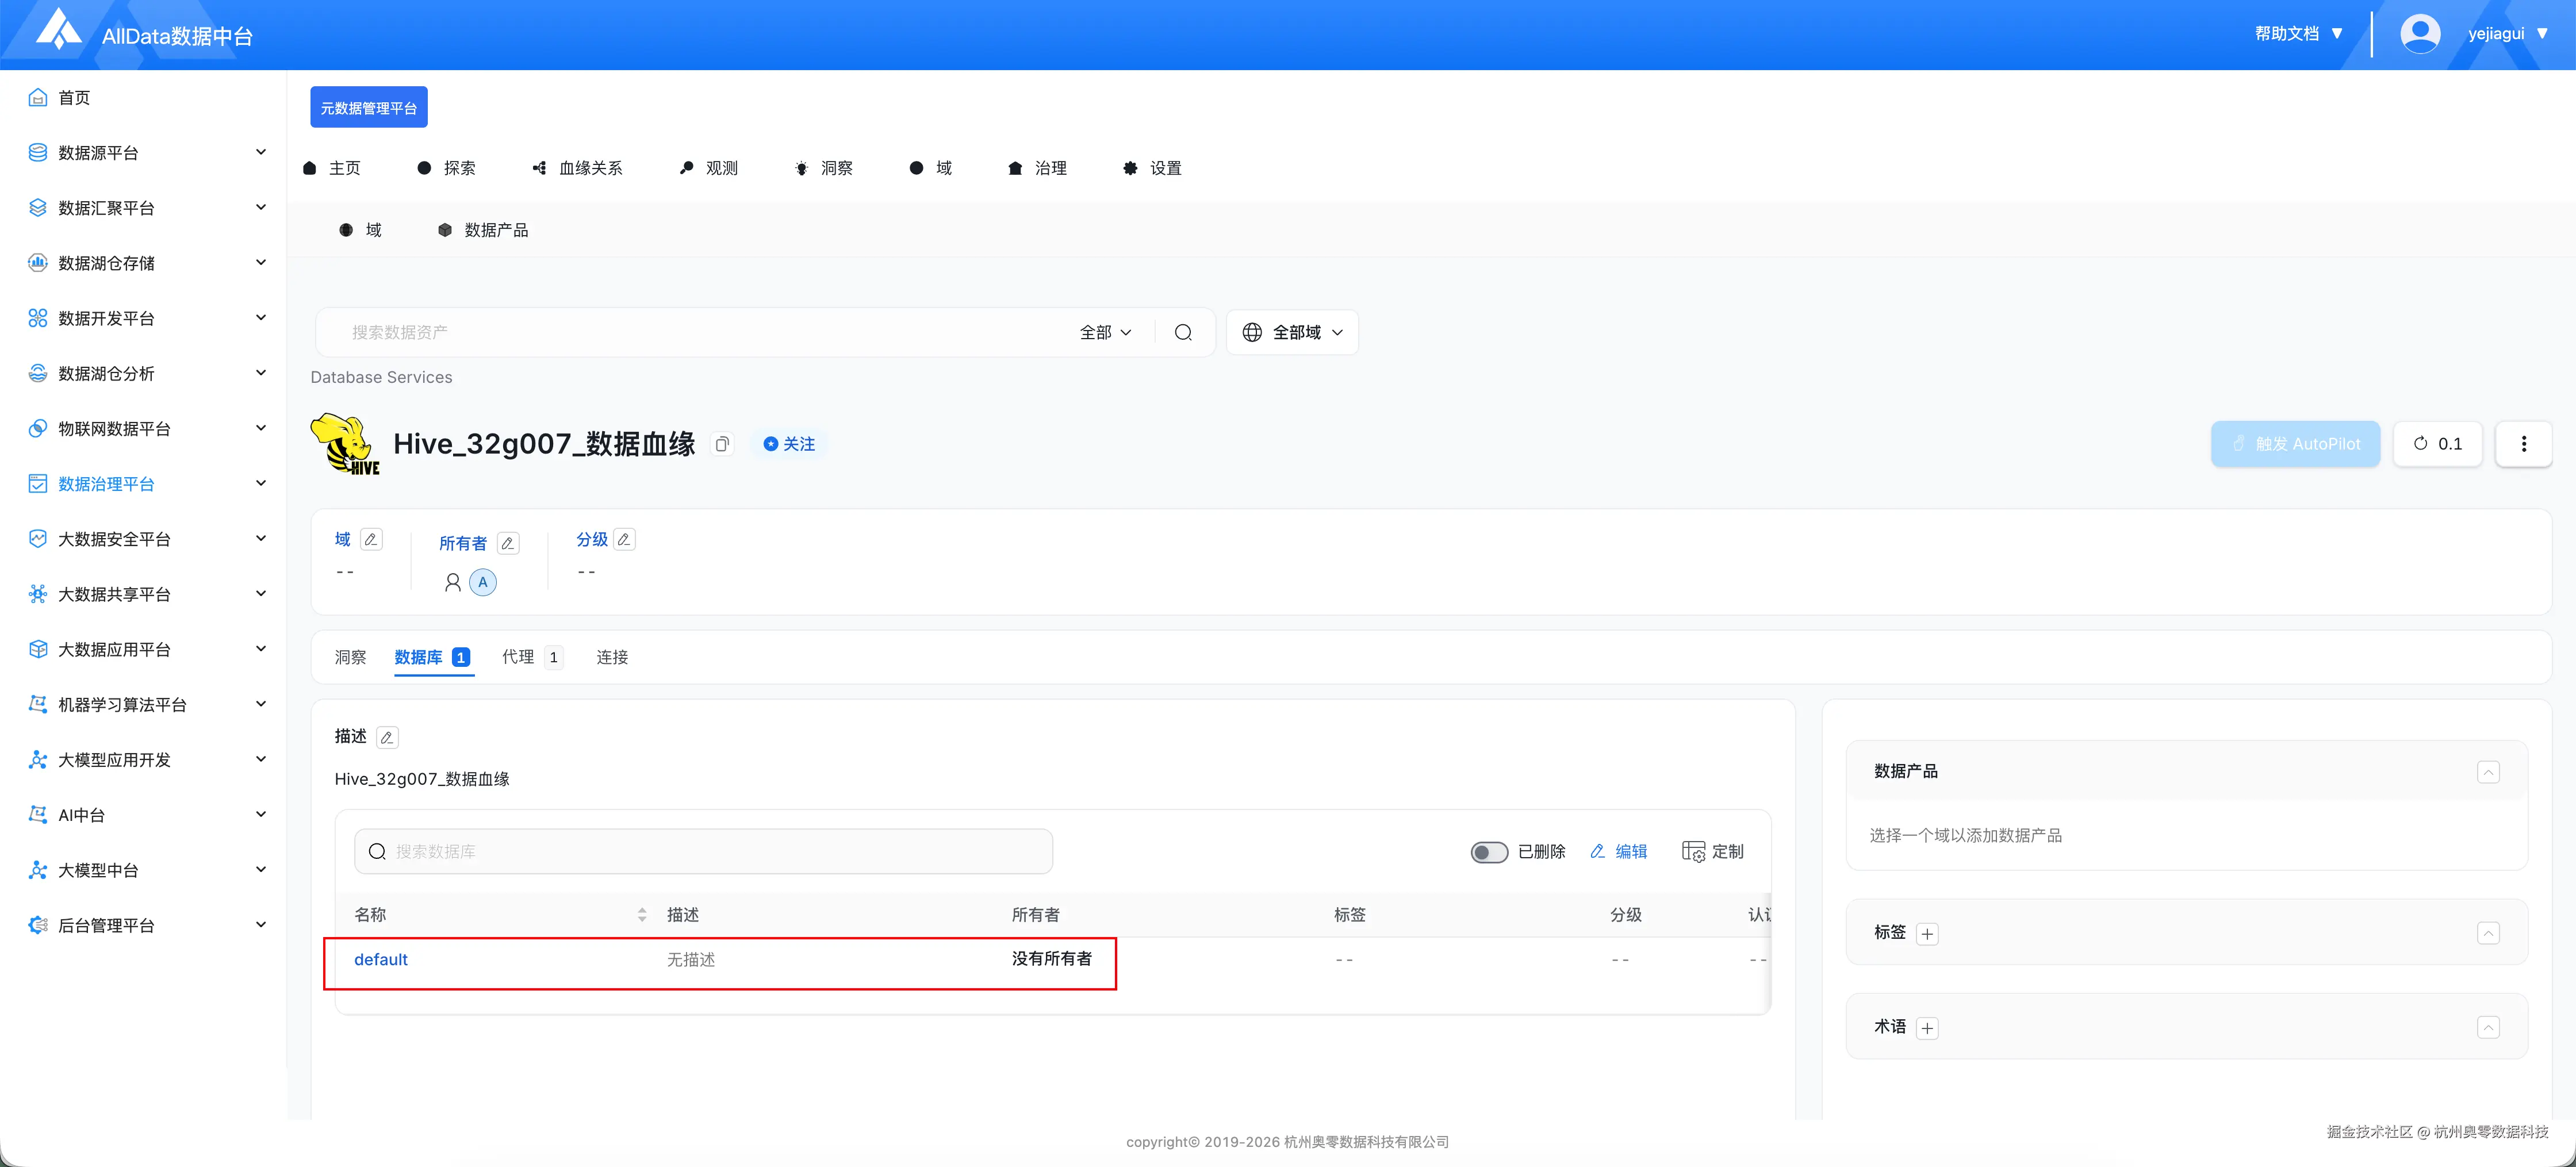Click the 数据汇聚平台 sidebar icon
This screenshot has height=1167, width=2576.
(38, 207)
